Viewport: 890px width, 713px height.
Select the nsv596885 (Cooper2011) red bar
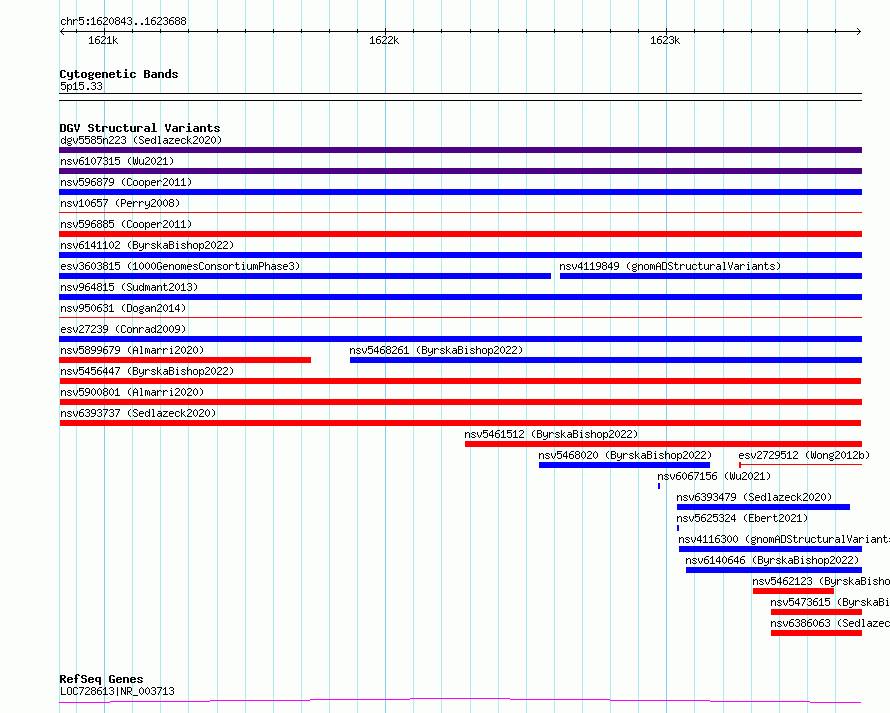pyautogui.click(x=460, y=234)
